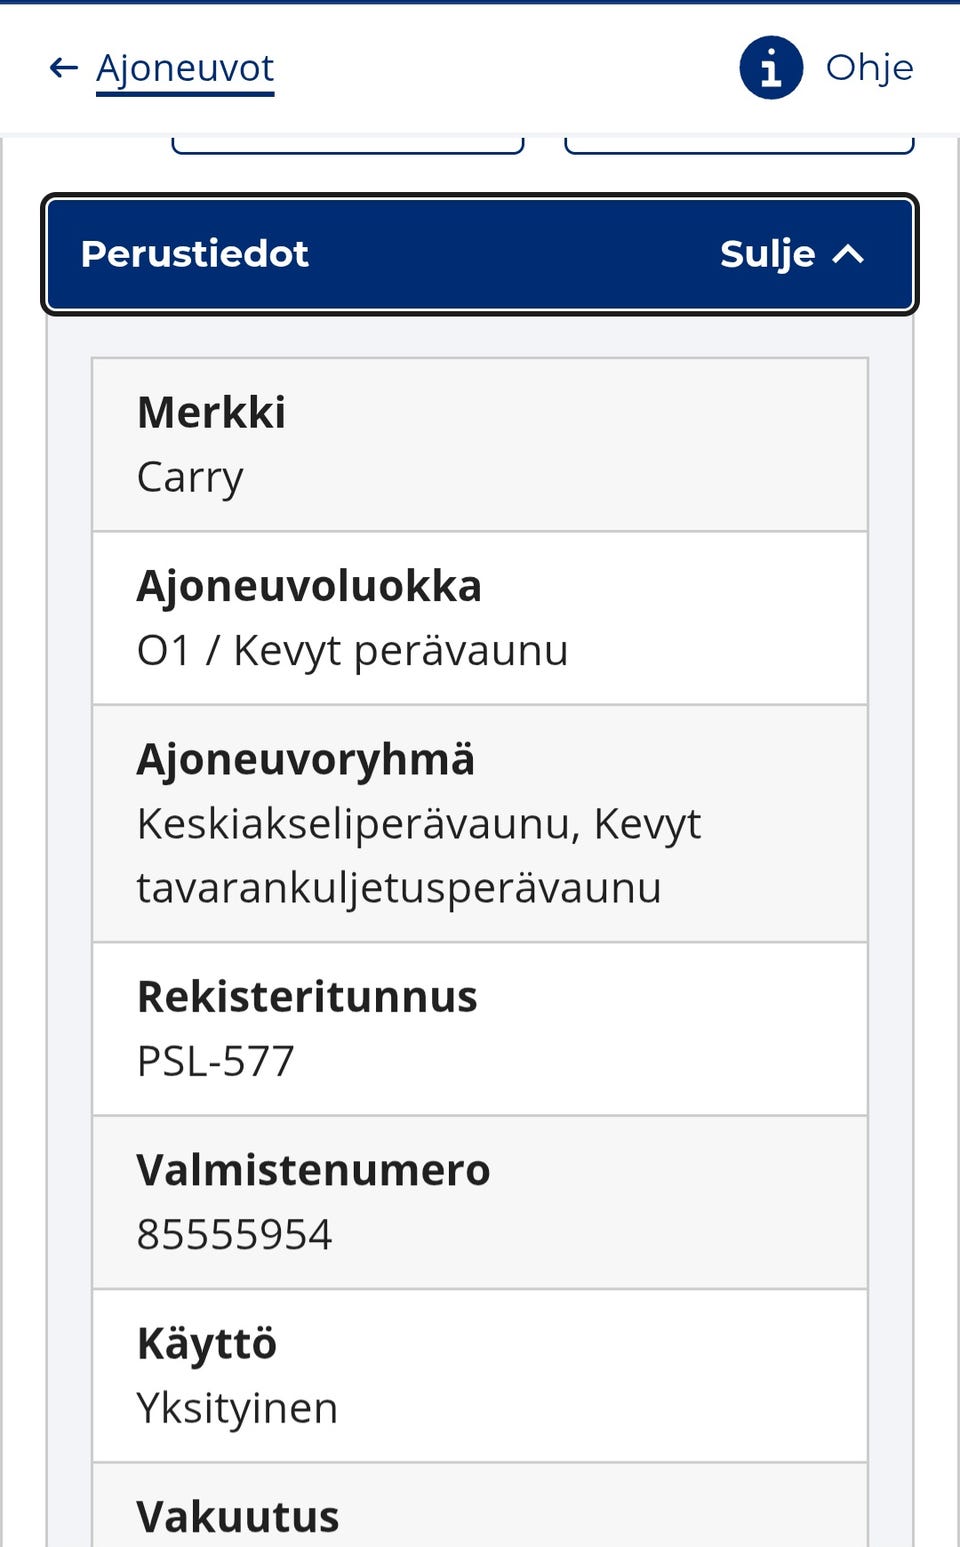This screenshot has width=960, height=1547.
Task: Select the Ajoneuvoryhmä row
Action: (x=480, y=824)
